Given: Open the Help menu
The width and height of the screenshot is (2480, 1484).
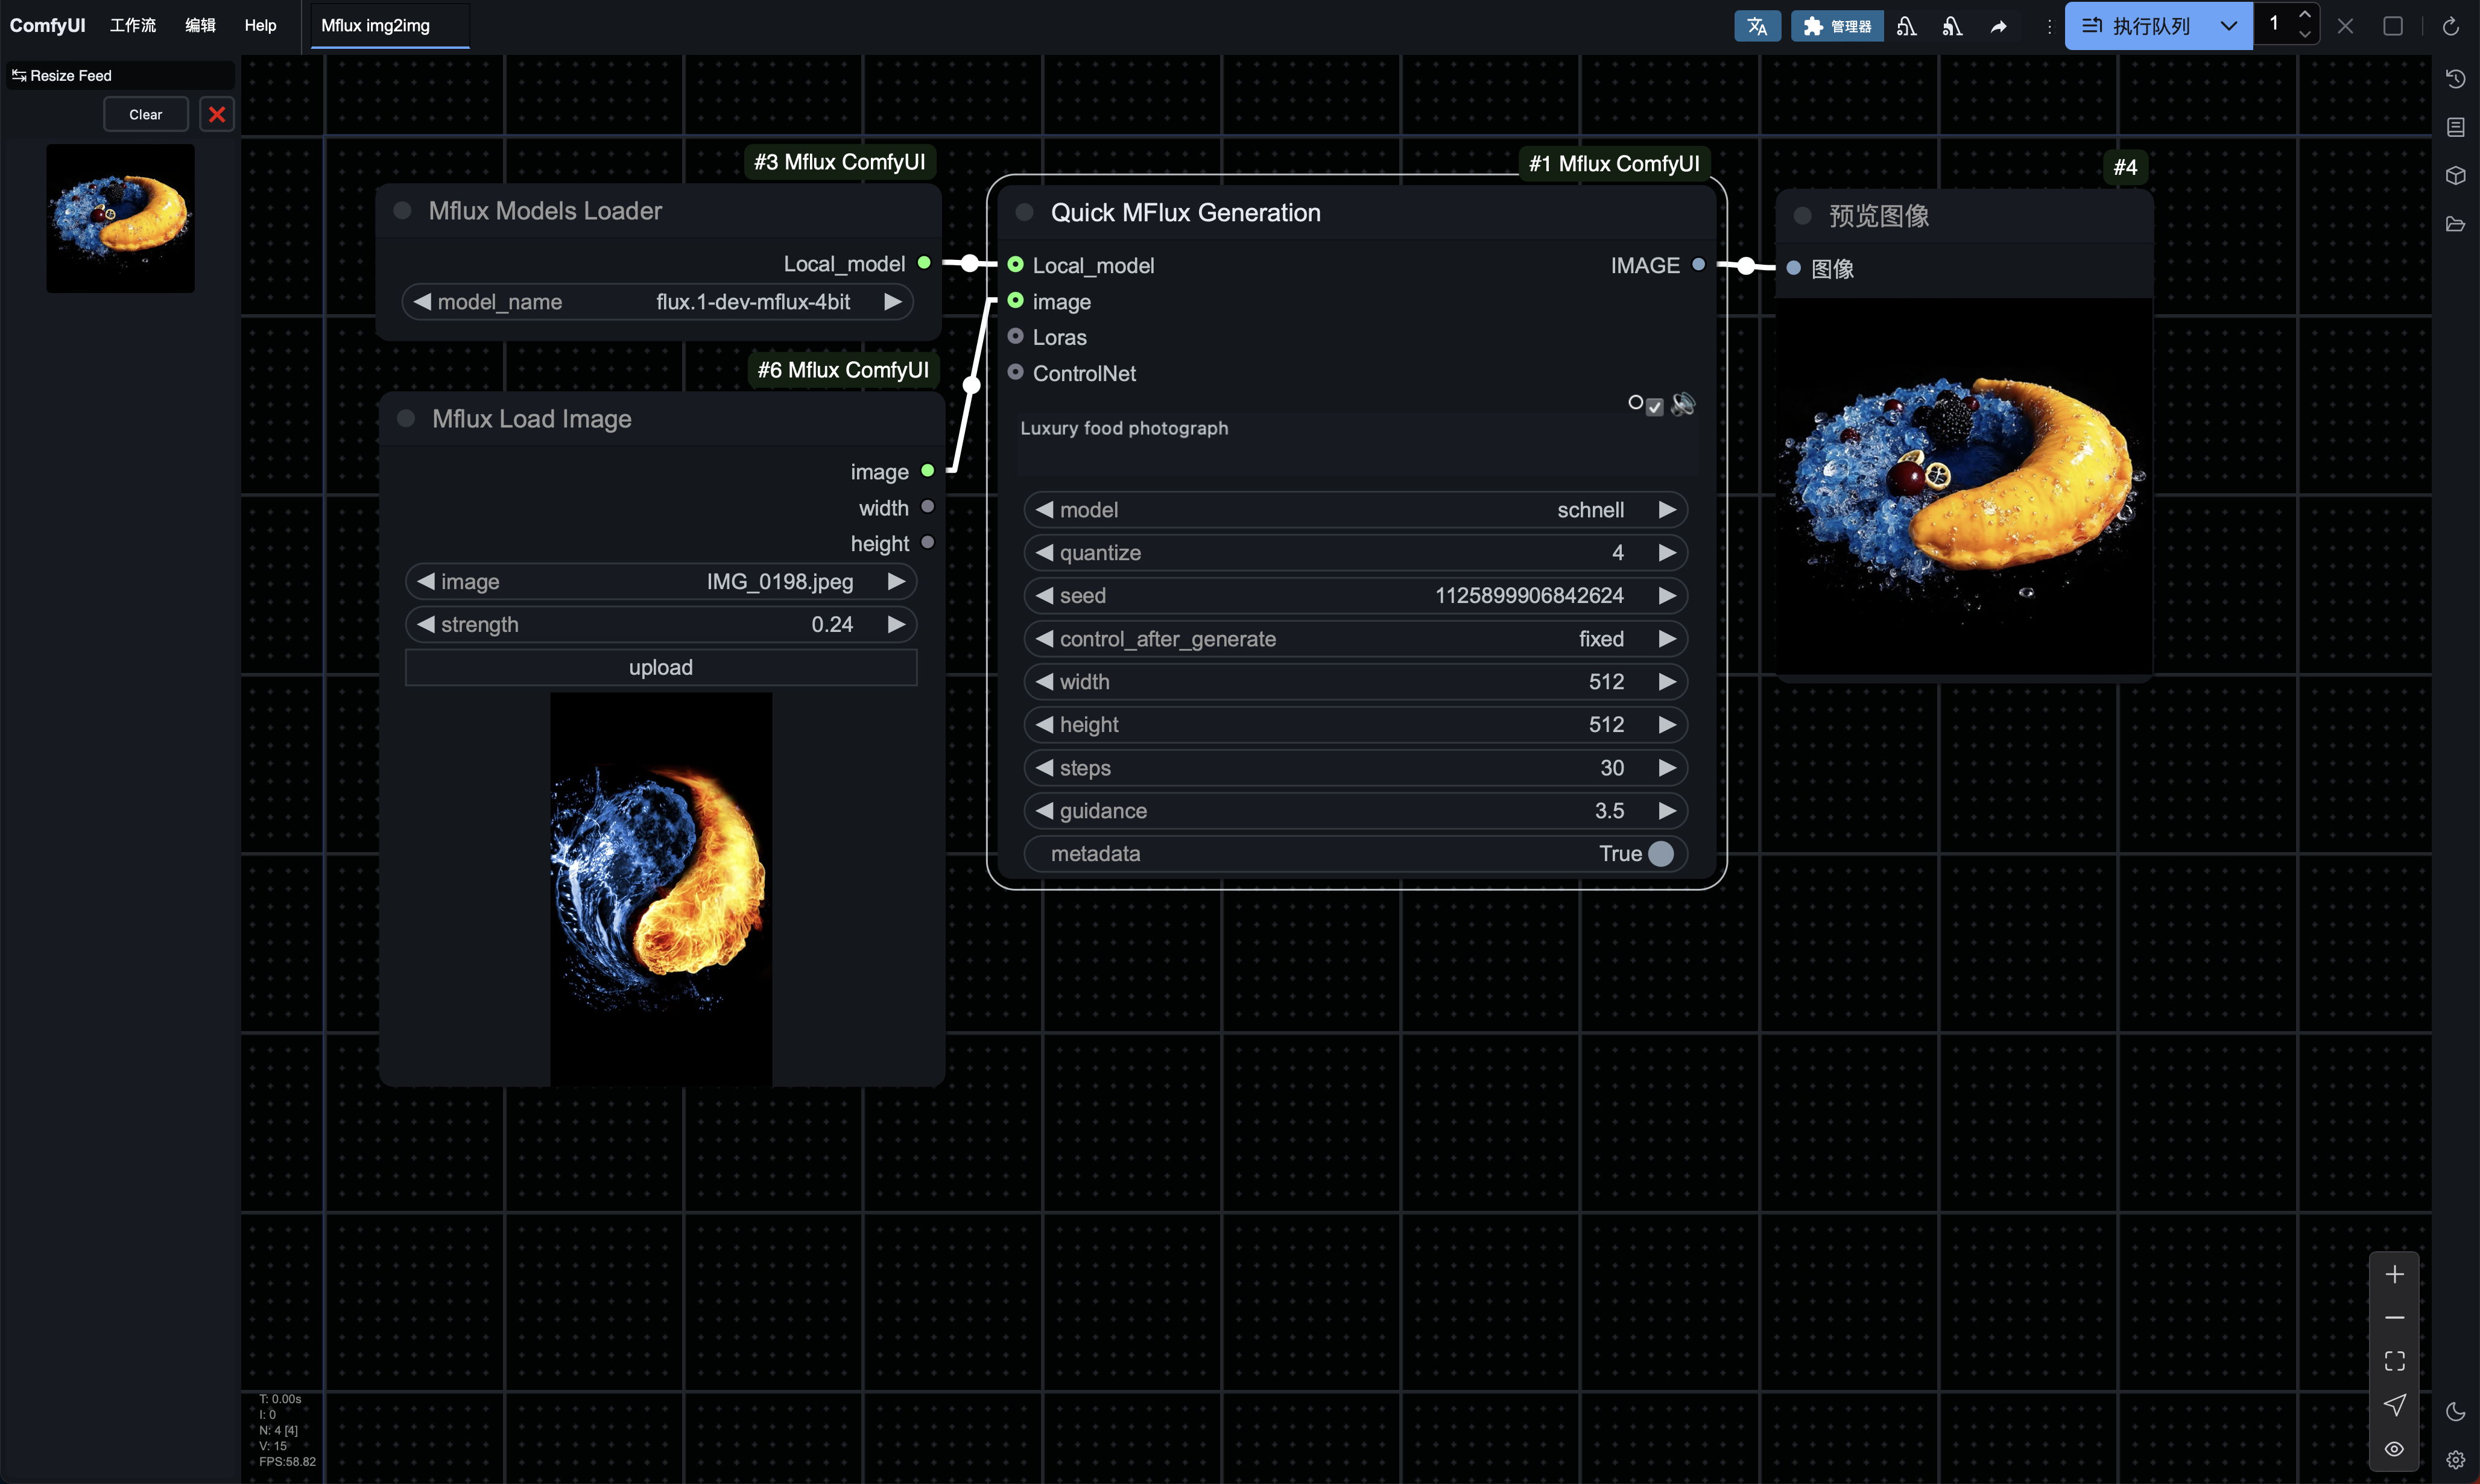Looking at the screenshot, I should click(260, 25).
